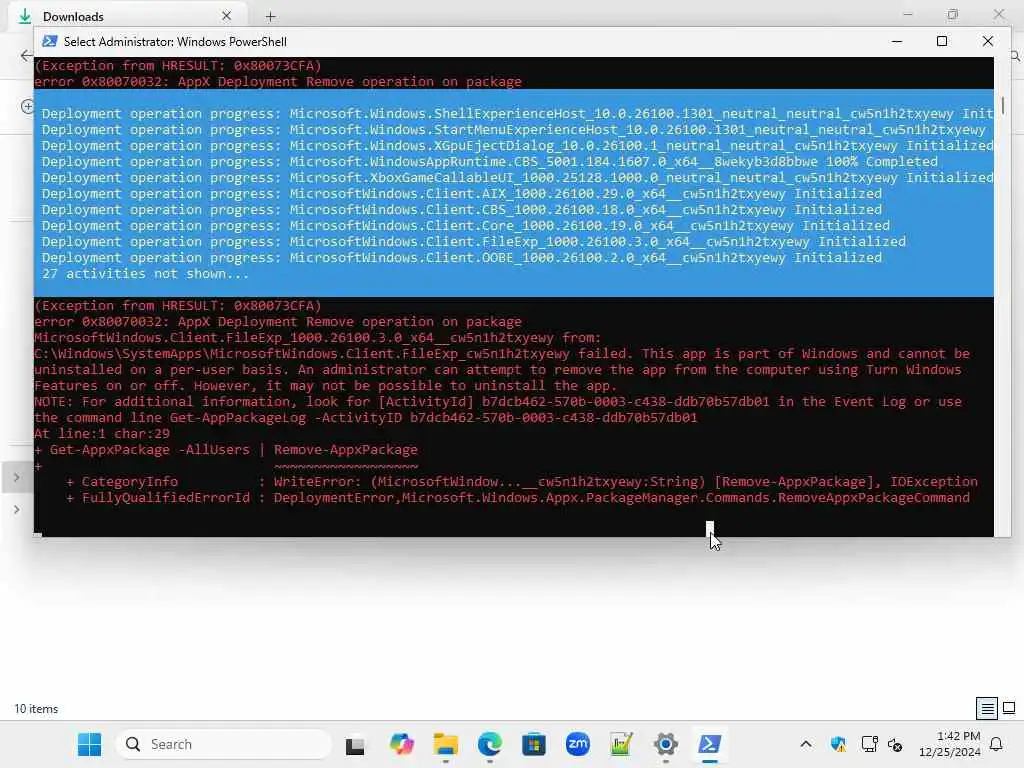Expand lower navigation pane chevron in Explorer
The width and height of the screenshot is (1024, 768).
point(17,509)
